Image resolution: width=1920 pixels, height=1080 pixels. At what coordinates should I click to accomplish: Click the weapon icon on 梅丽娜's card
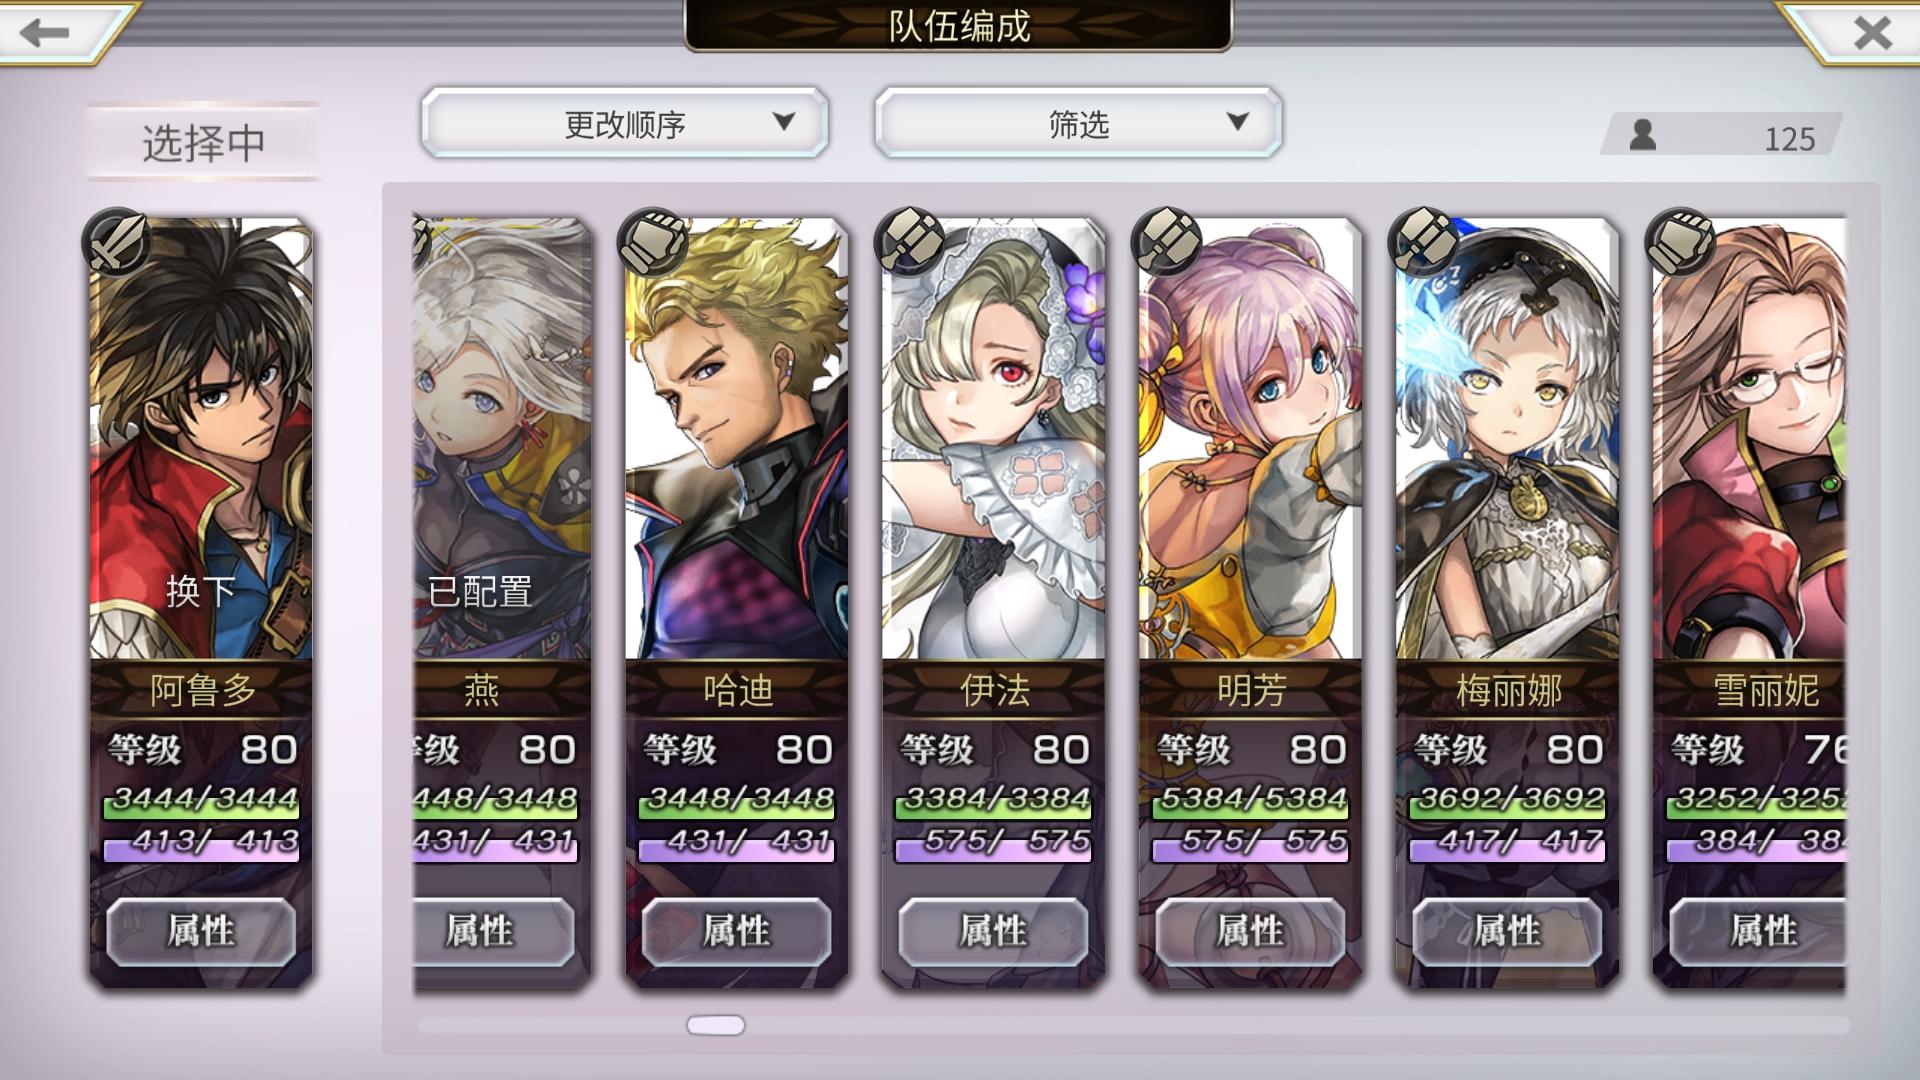1424,241
